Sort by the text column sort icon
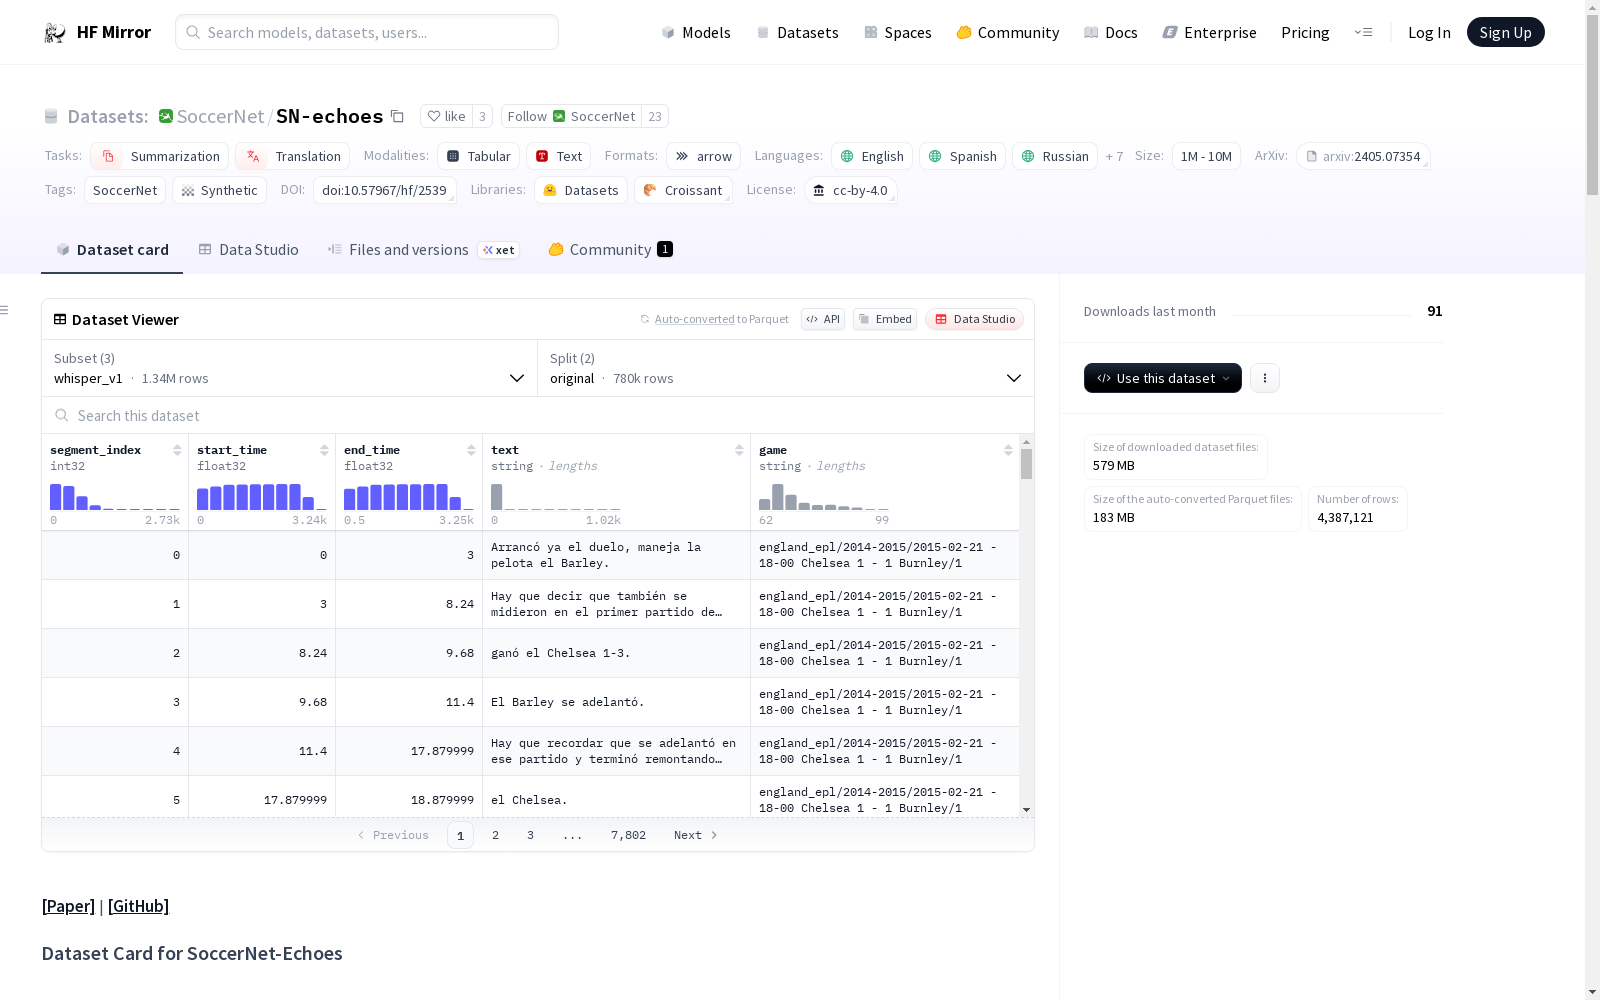Viewport: 1600px width, 1000px height. pyautogui.click(x=739, y=450)
